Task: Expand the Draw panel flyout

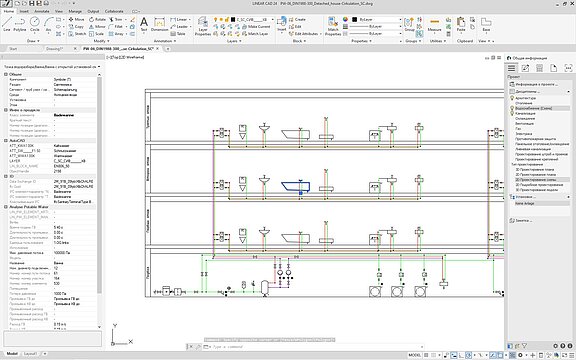Action: point(33,41)
